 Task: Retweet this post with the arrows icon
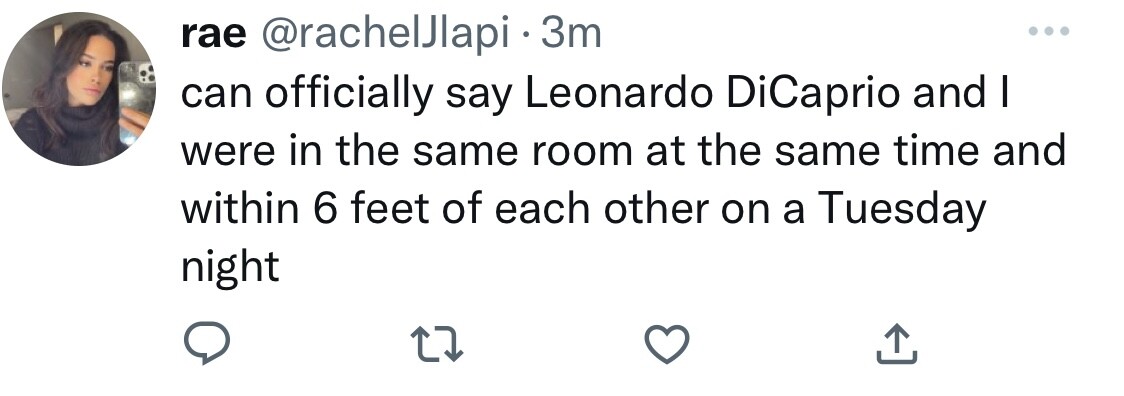pyautogui.click(x=436, y=344)
